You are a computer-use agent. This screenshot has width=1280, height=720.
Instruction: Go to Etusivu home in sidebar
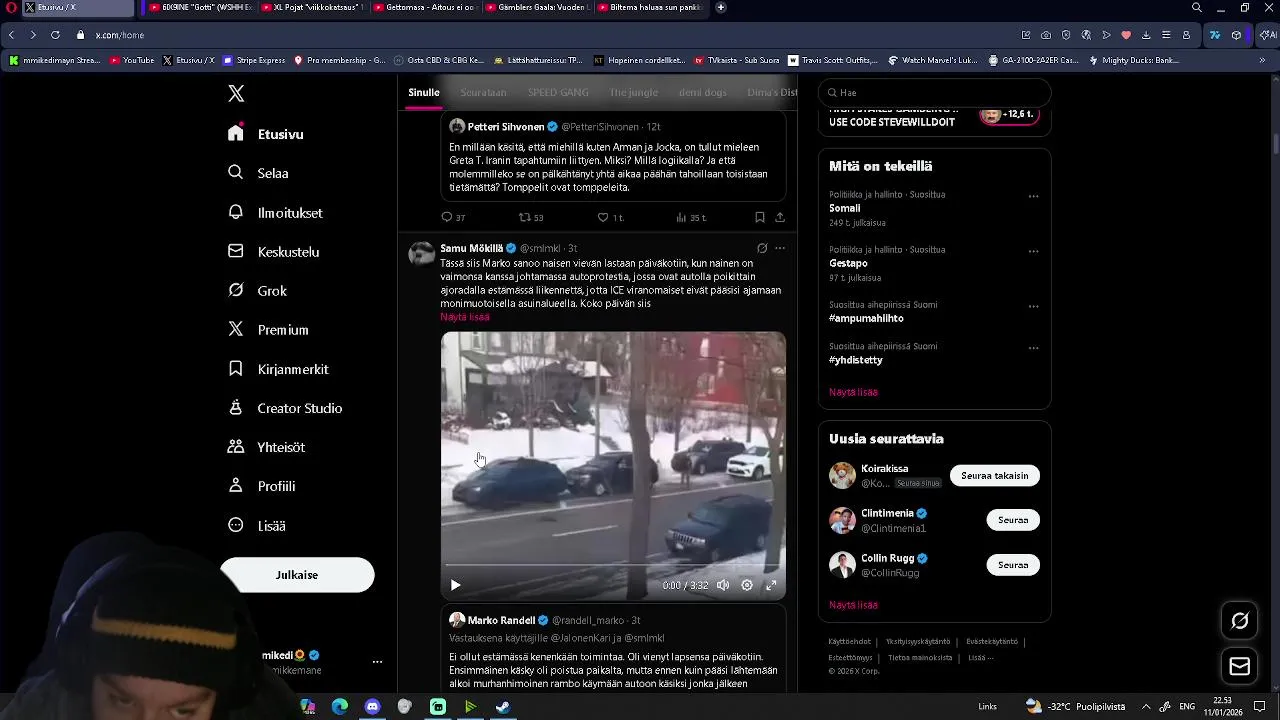point(266,134)
